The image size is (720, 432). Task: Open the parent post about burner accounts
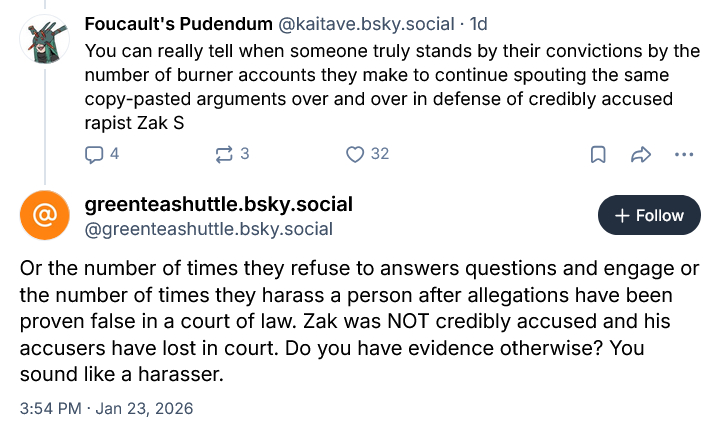390,87
